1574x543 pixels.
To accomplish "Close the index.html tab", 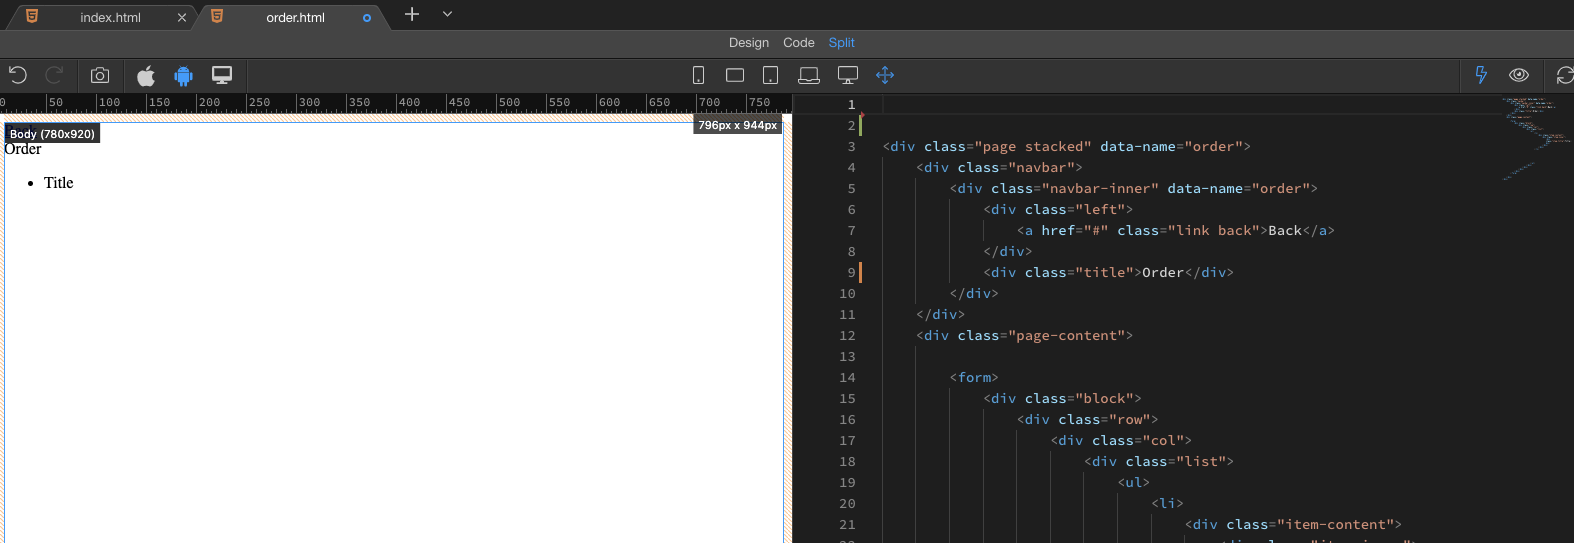I will point(182,17).
